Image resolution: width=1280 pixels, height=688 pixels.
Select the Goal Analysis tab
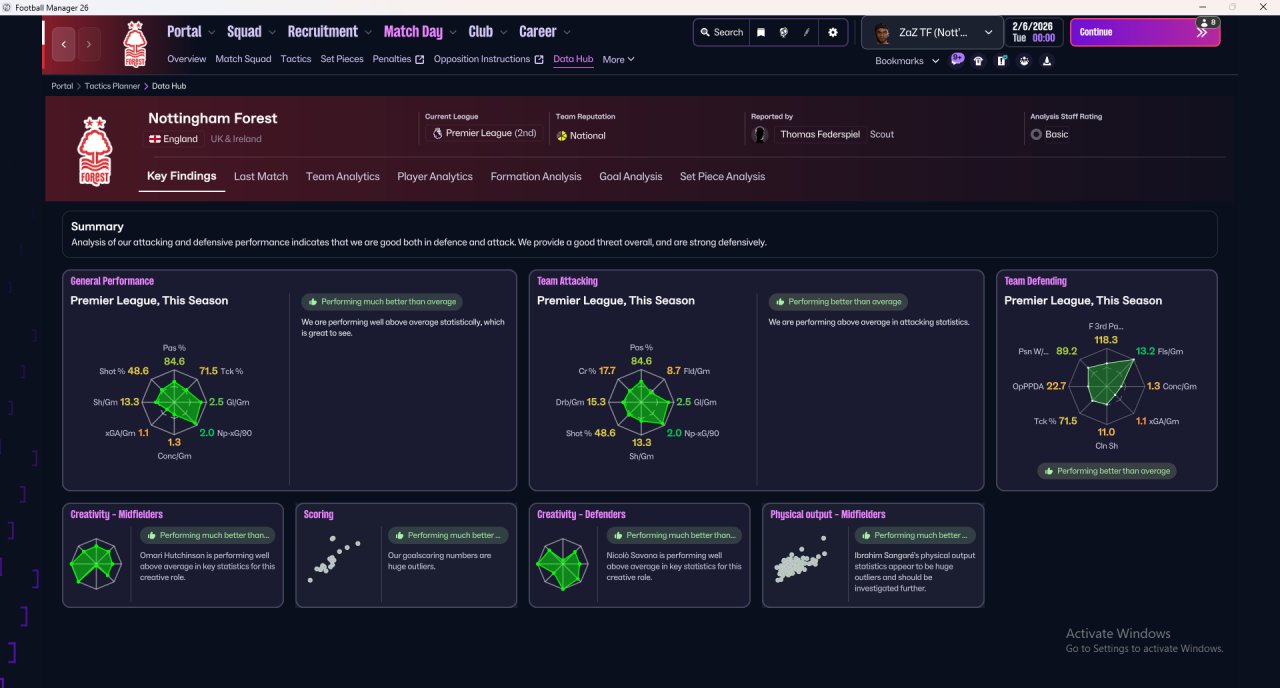pos(631,176)
